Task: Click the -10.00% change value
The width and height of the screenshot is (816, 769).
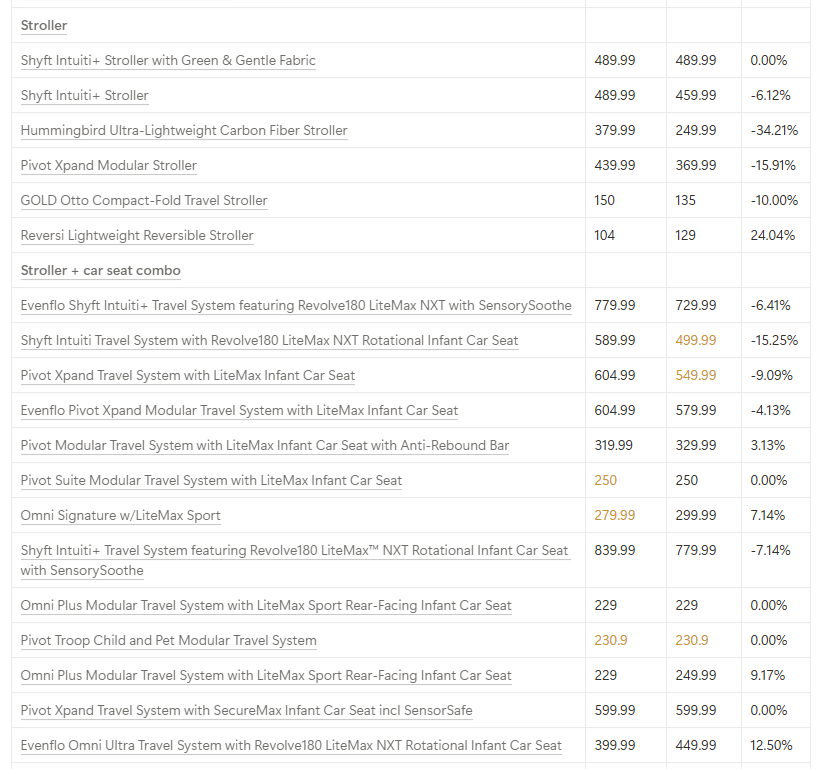Action: tap(774, 200)
